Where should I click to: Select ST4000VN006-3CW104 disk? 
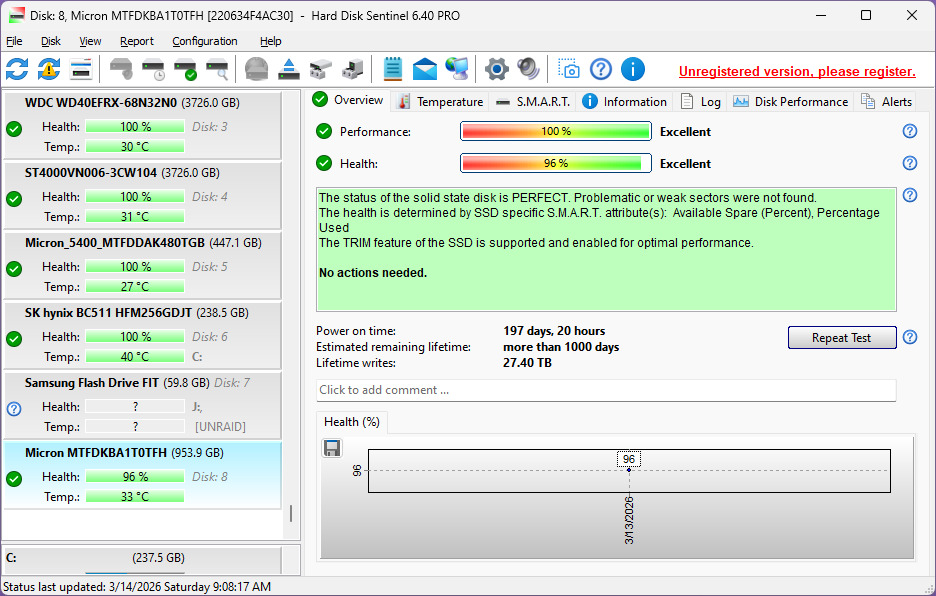click(142, 195)
